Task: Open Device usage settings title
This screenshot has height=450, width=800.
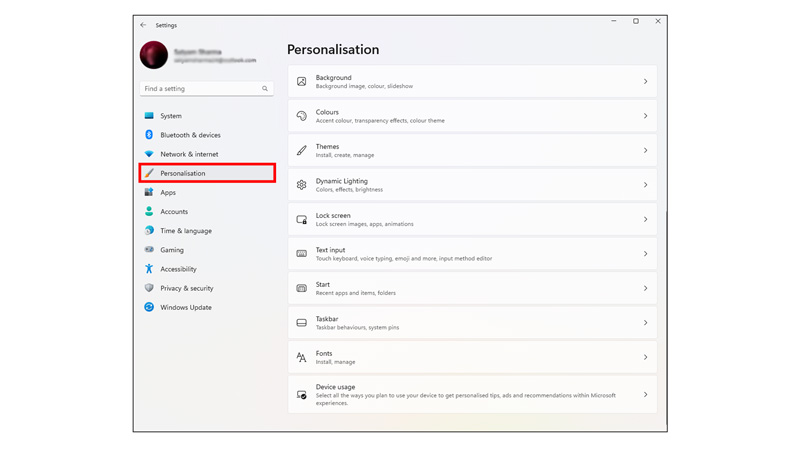Action: click(335, 387)
